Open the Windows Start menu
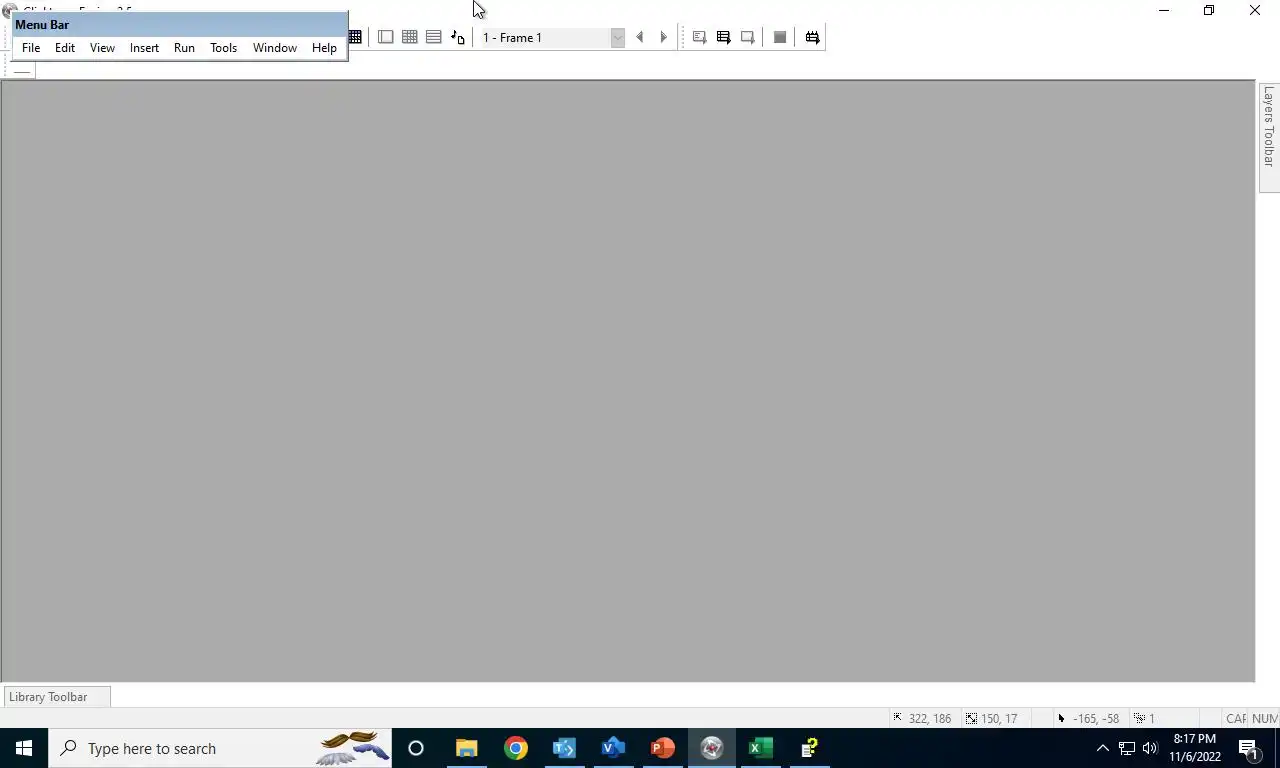The image size is (1280, 768). (x=24, y=748)
